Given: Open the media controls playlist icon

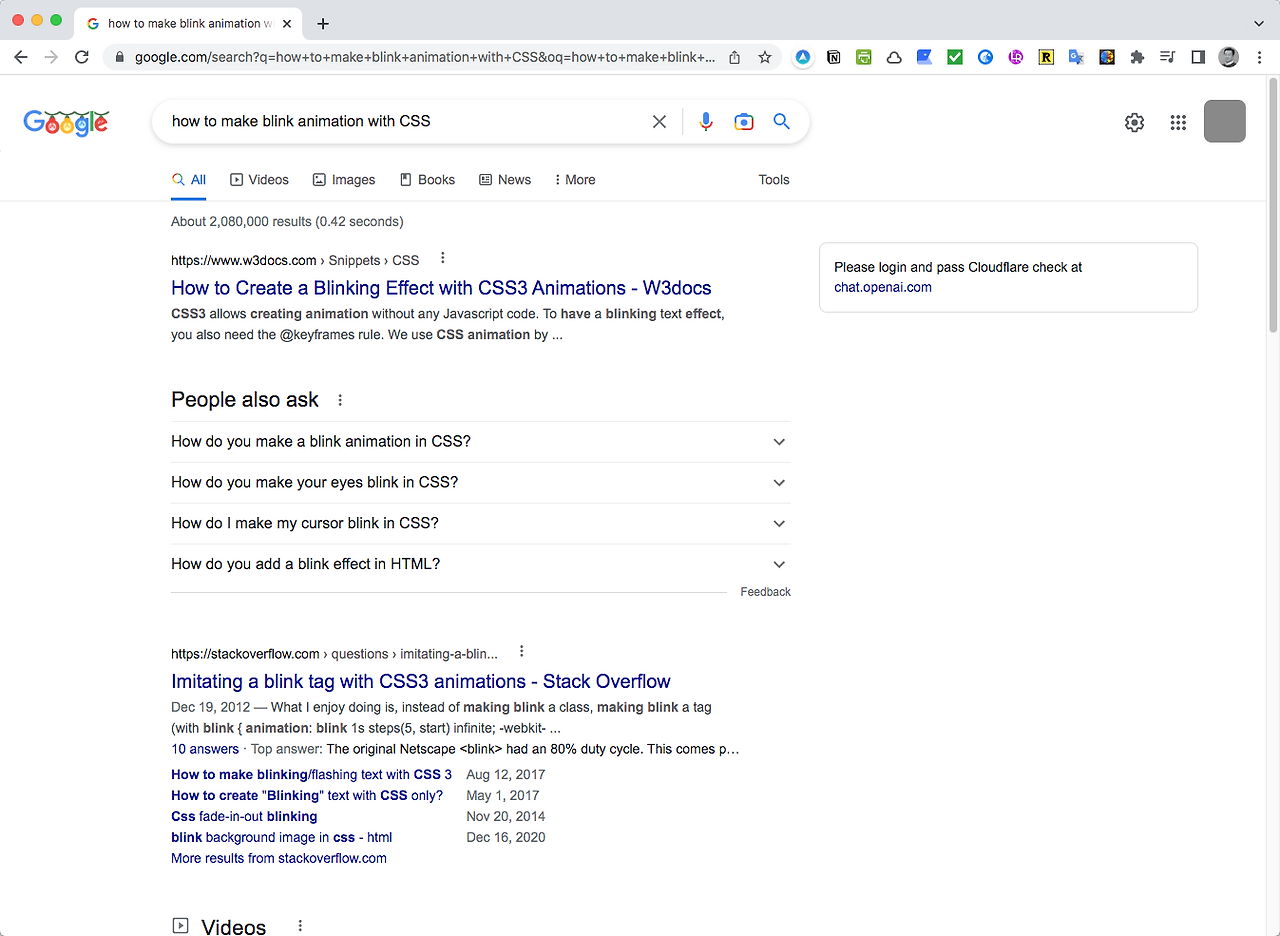Looking at the screenshot, I should pos(1167,57).
